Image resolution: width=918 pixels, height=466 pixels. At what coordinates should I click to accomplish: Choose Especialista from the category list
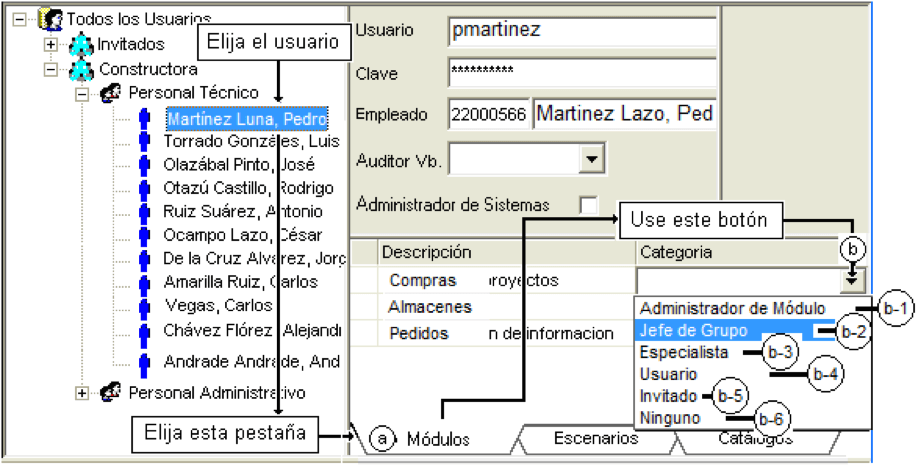[684, 352]
